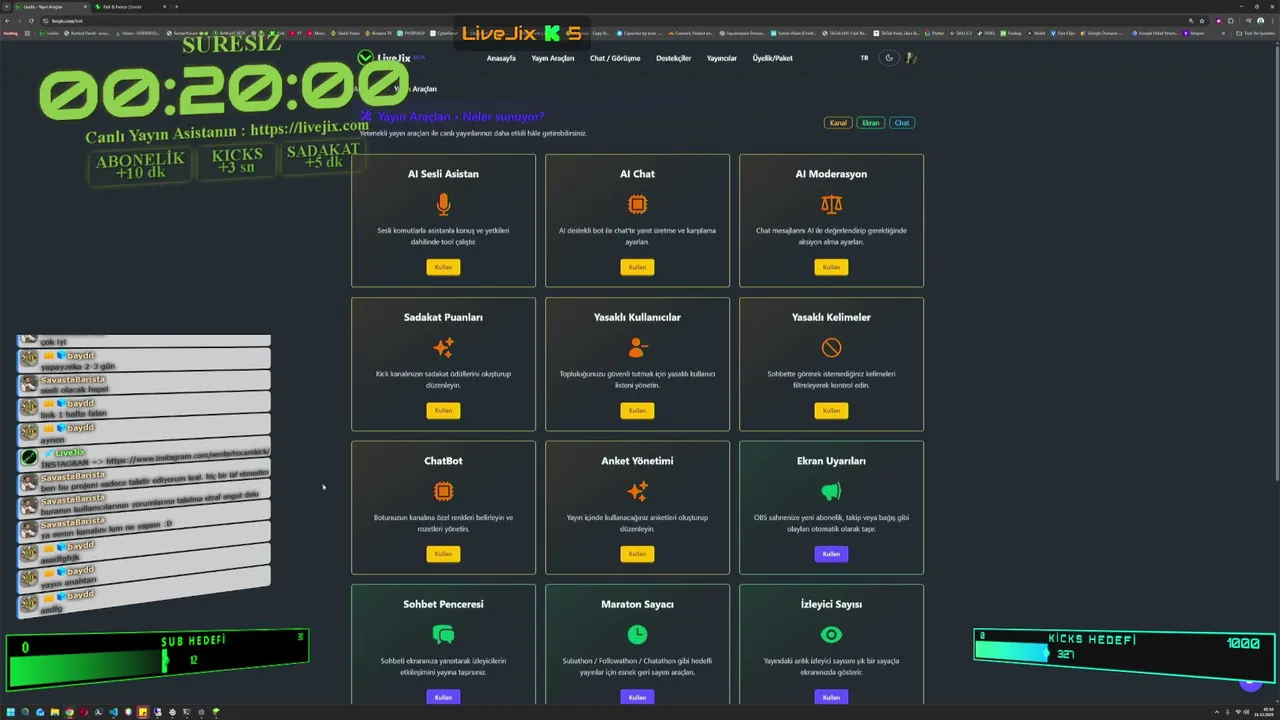This screenshot has height=720, width=1280.
Task: Open File Explorer from the taskbar
Action: pos(55,712)
